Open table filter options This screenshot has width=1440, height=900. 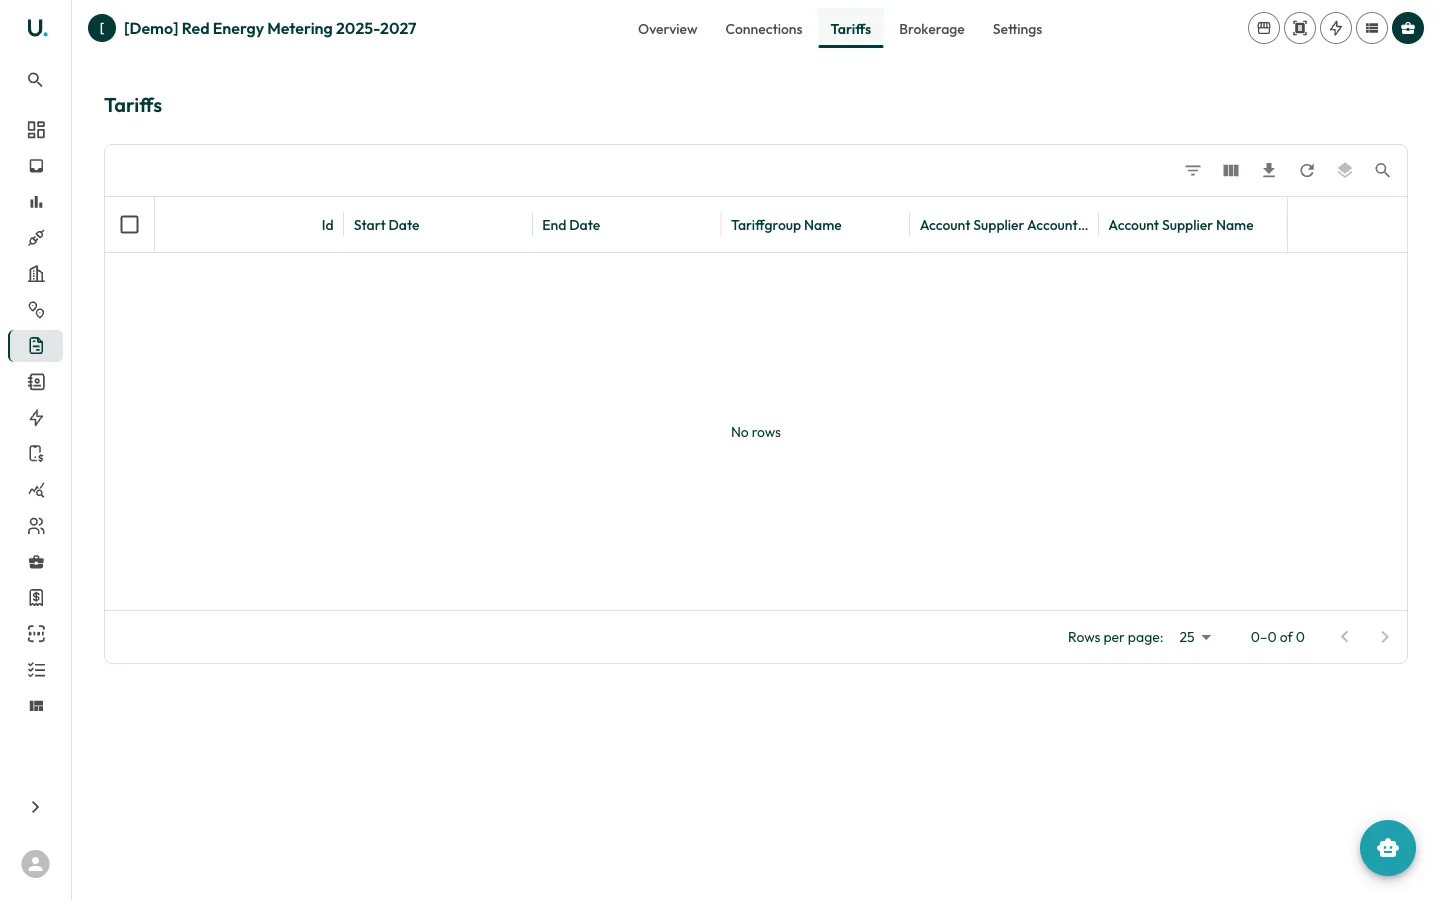(x=1193, y=171)
